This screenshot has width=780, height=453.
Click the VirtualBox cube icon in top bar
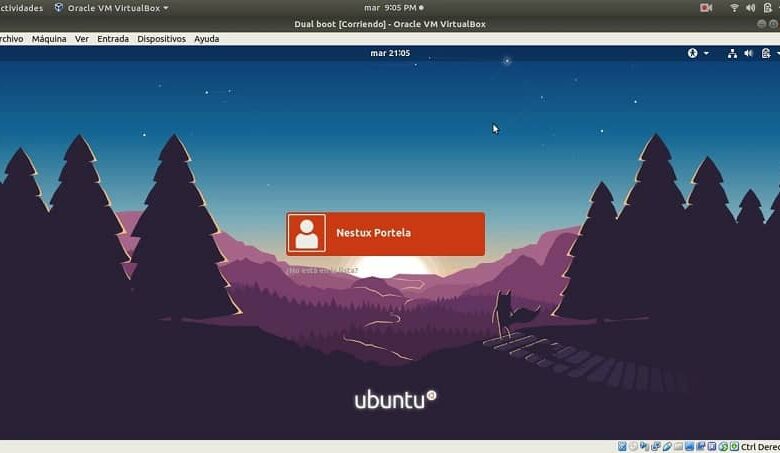pos(59,7)
